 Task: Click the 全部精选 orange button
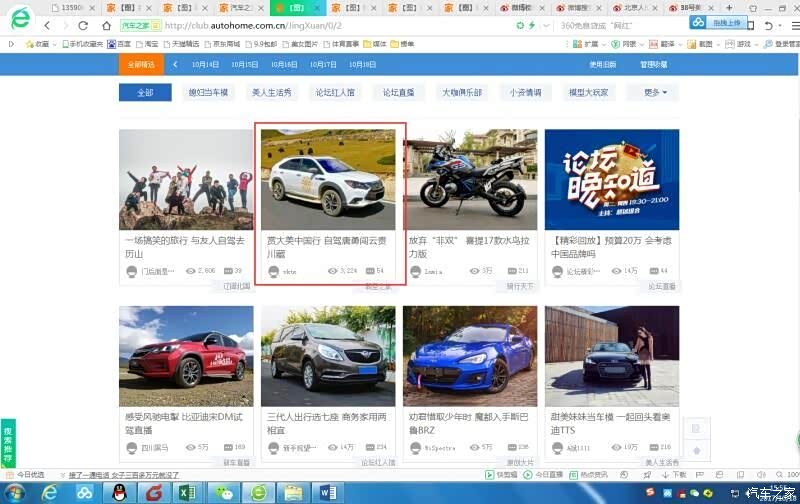[x=141, y=64]
